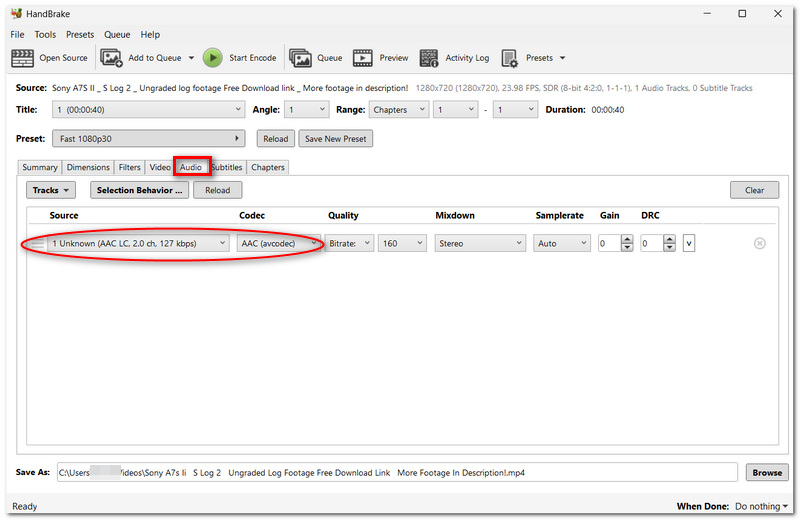This screenshot has width=800, height=520.
Task: Click the Preview film frame icon
Action: point(363,58)
